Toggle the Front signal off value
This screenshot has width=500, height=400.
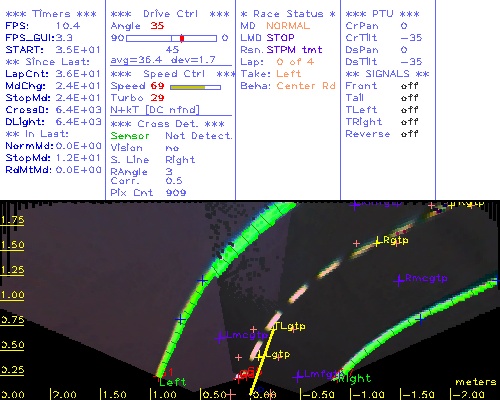(x=409, y=86)
